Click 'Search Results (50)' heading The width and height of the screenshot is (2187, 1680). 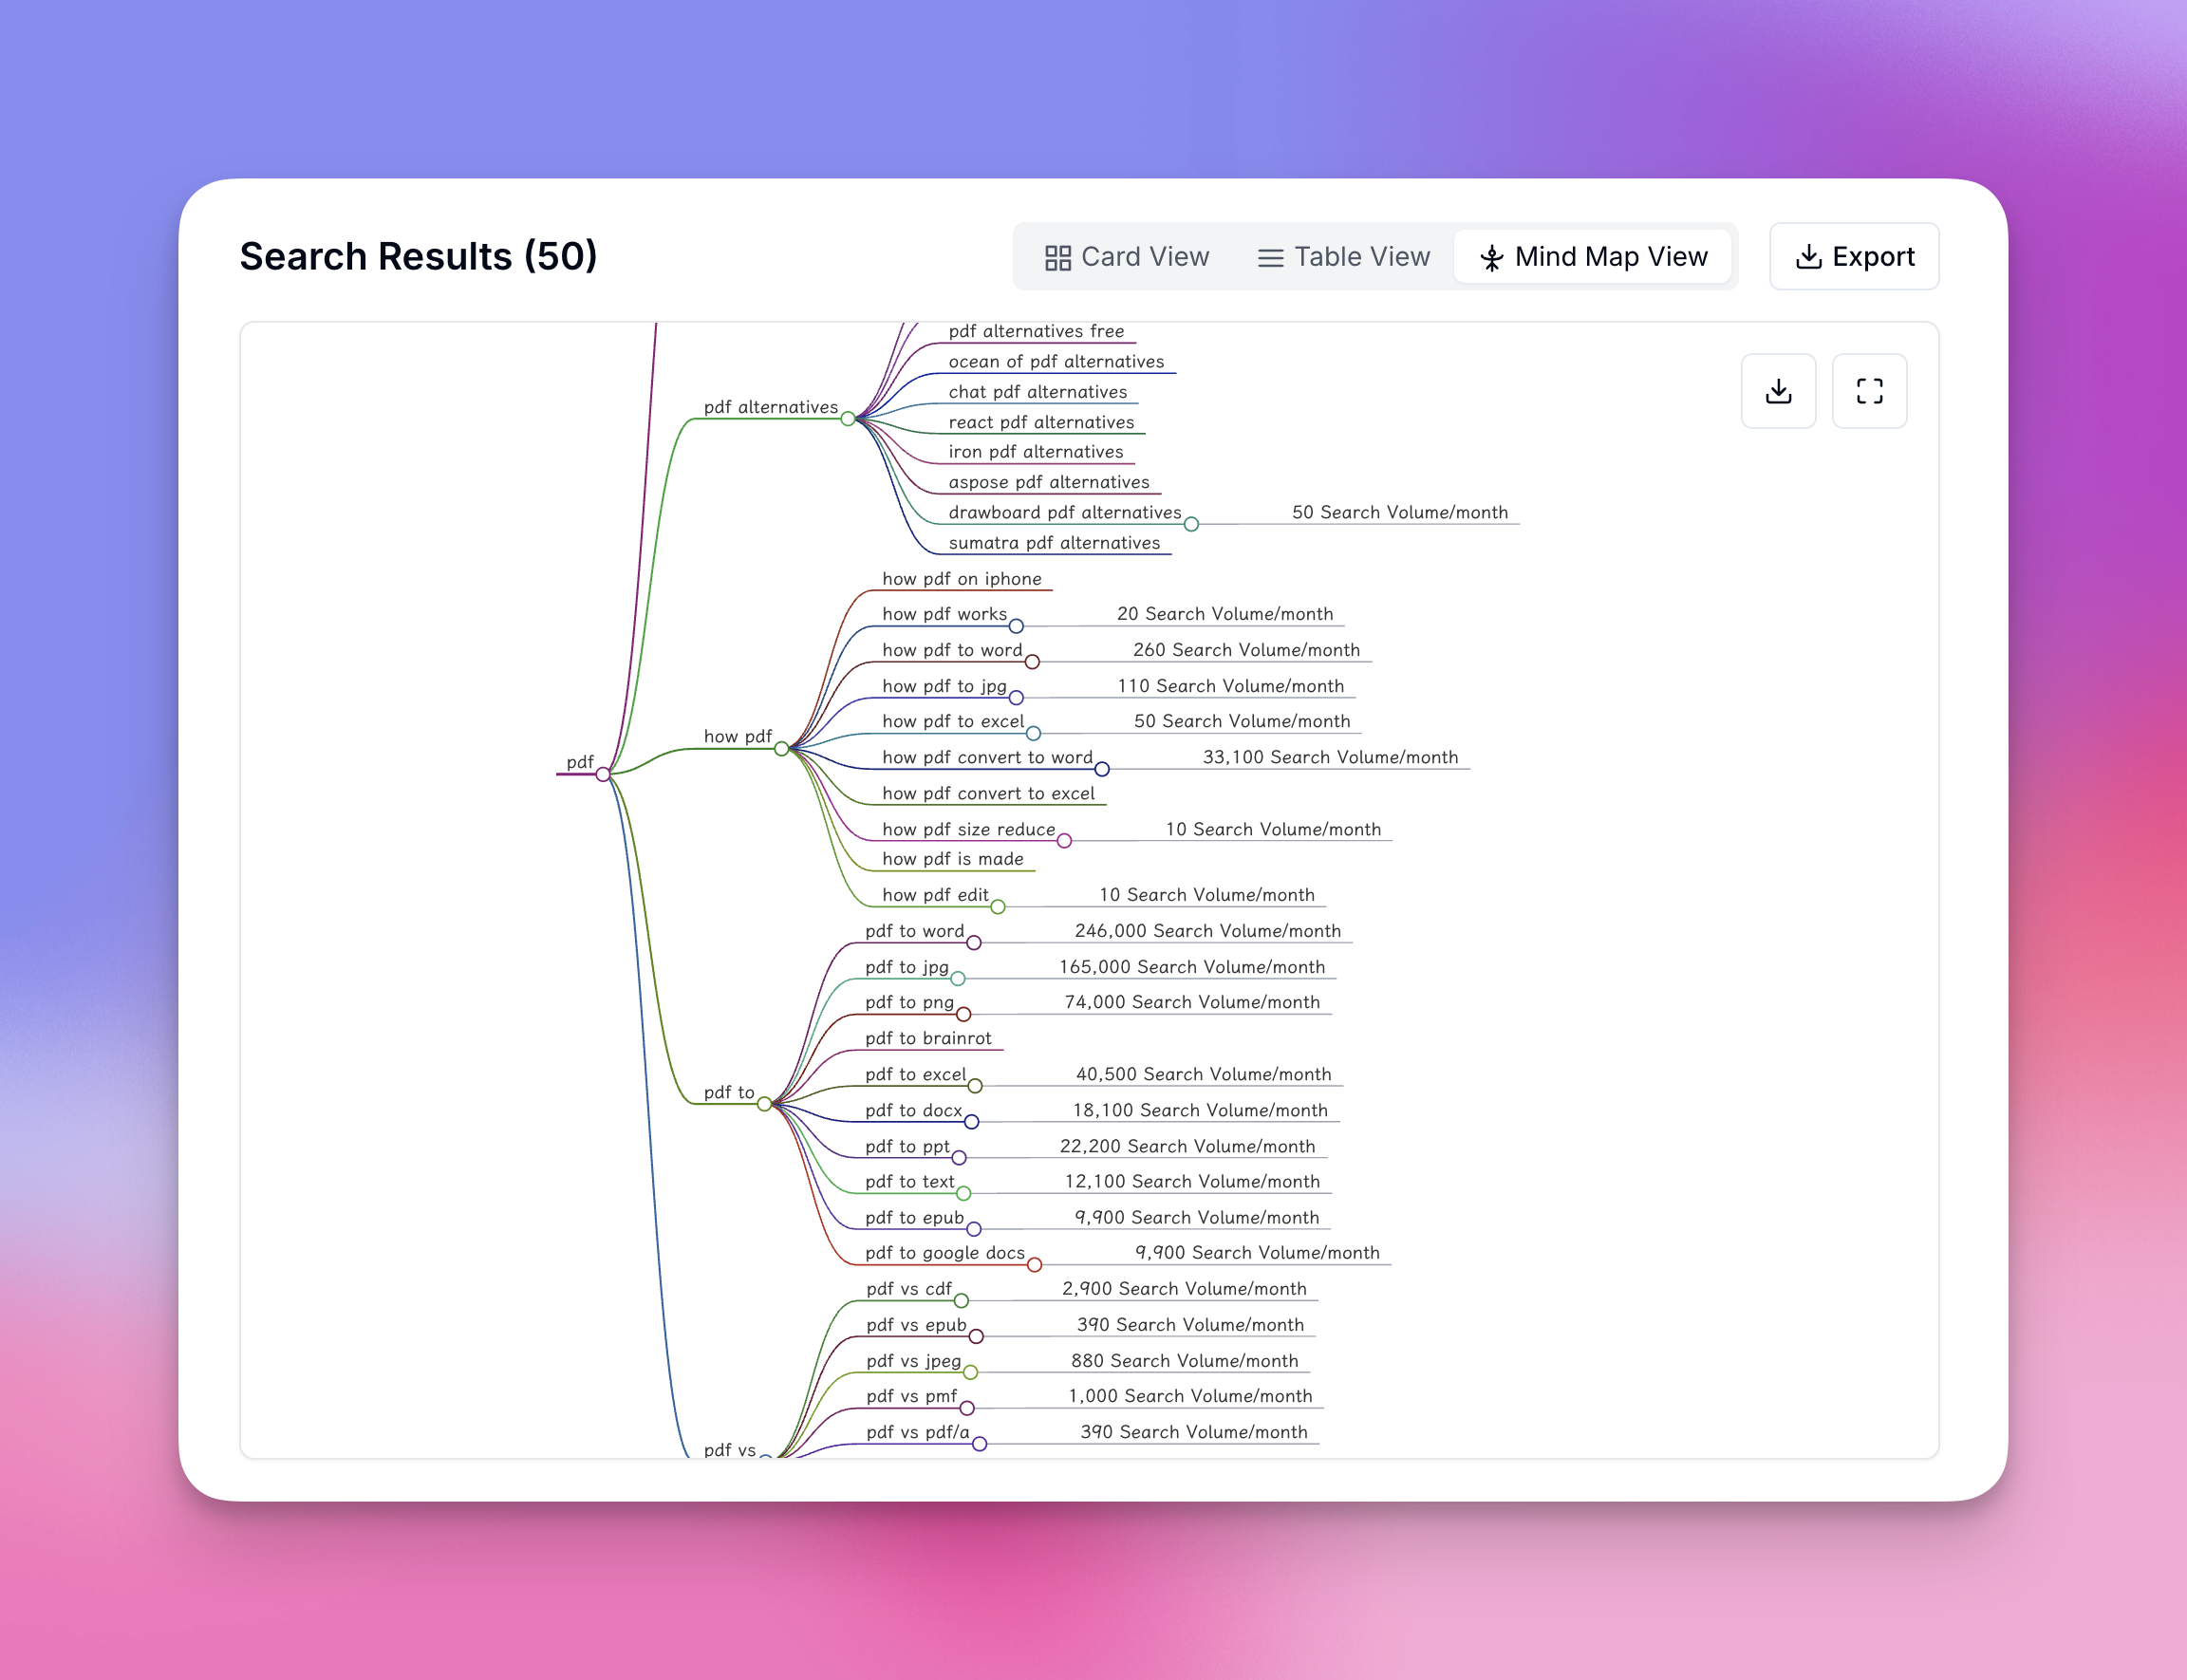pyautogui.click(x=418, y=257)
